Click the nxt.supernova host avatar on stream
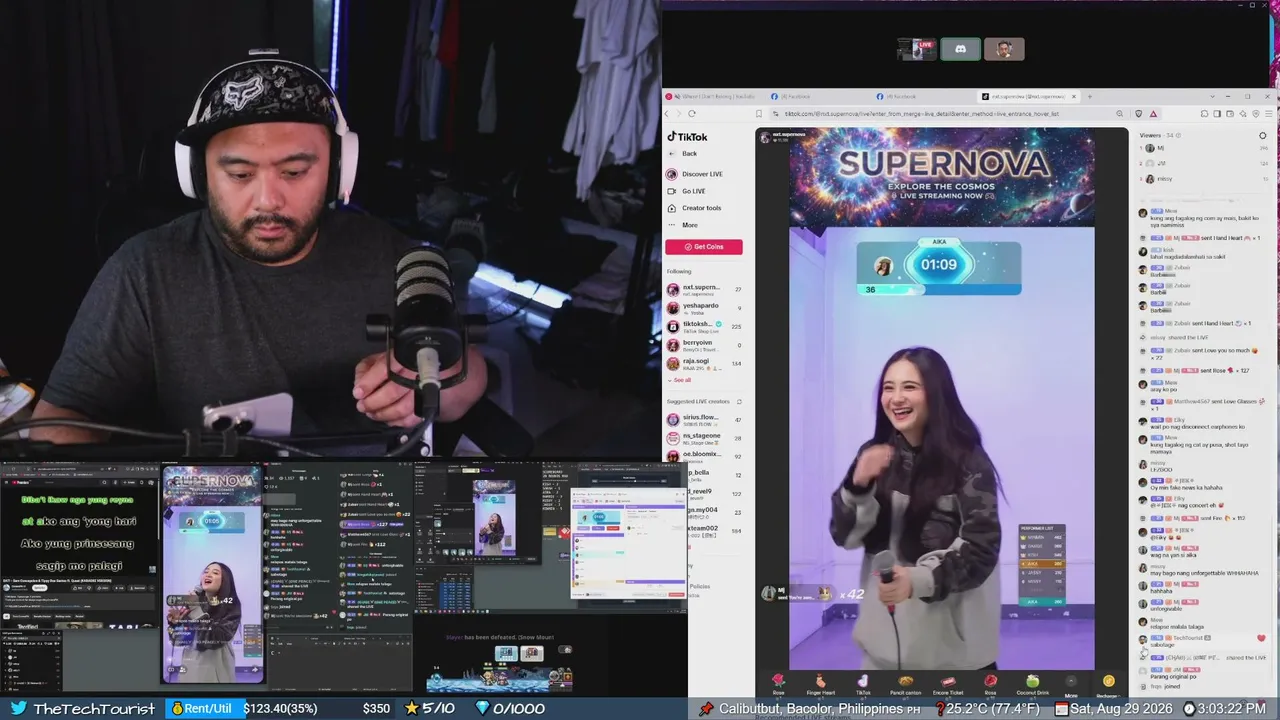Image resolution: width=1280 pixels, height=720 pixels. point(764,137)
